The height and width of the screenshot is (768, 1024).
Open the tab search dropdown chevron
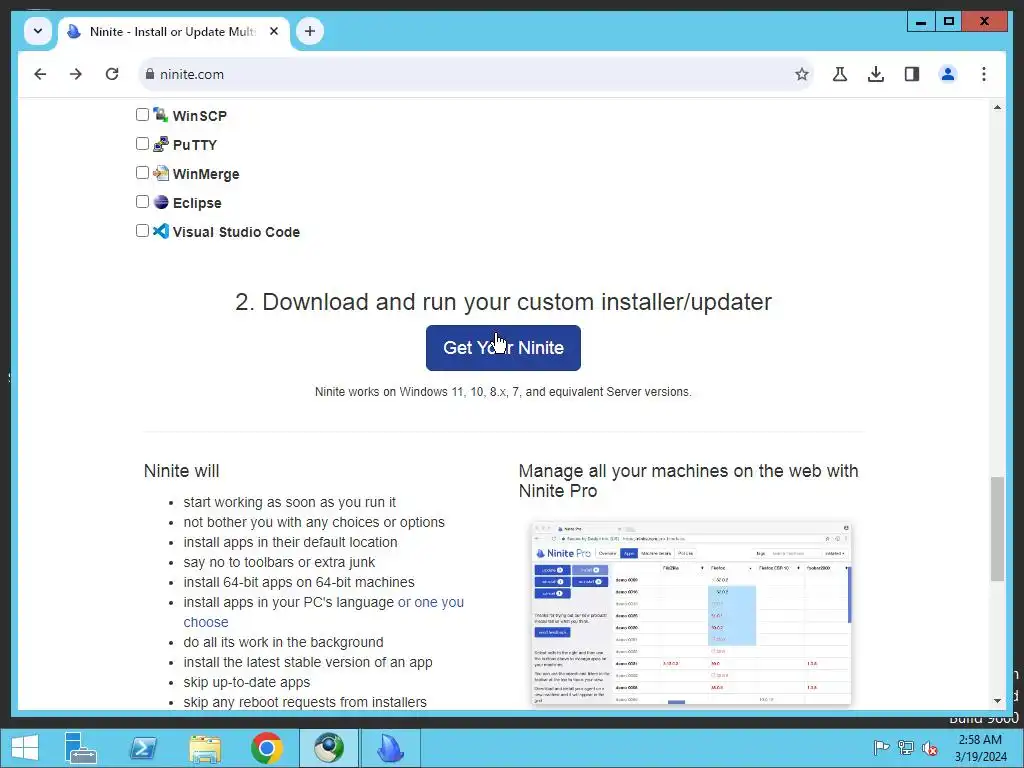click(38, 31)
